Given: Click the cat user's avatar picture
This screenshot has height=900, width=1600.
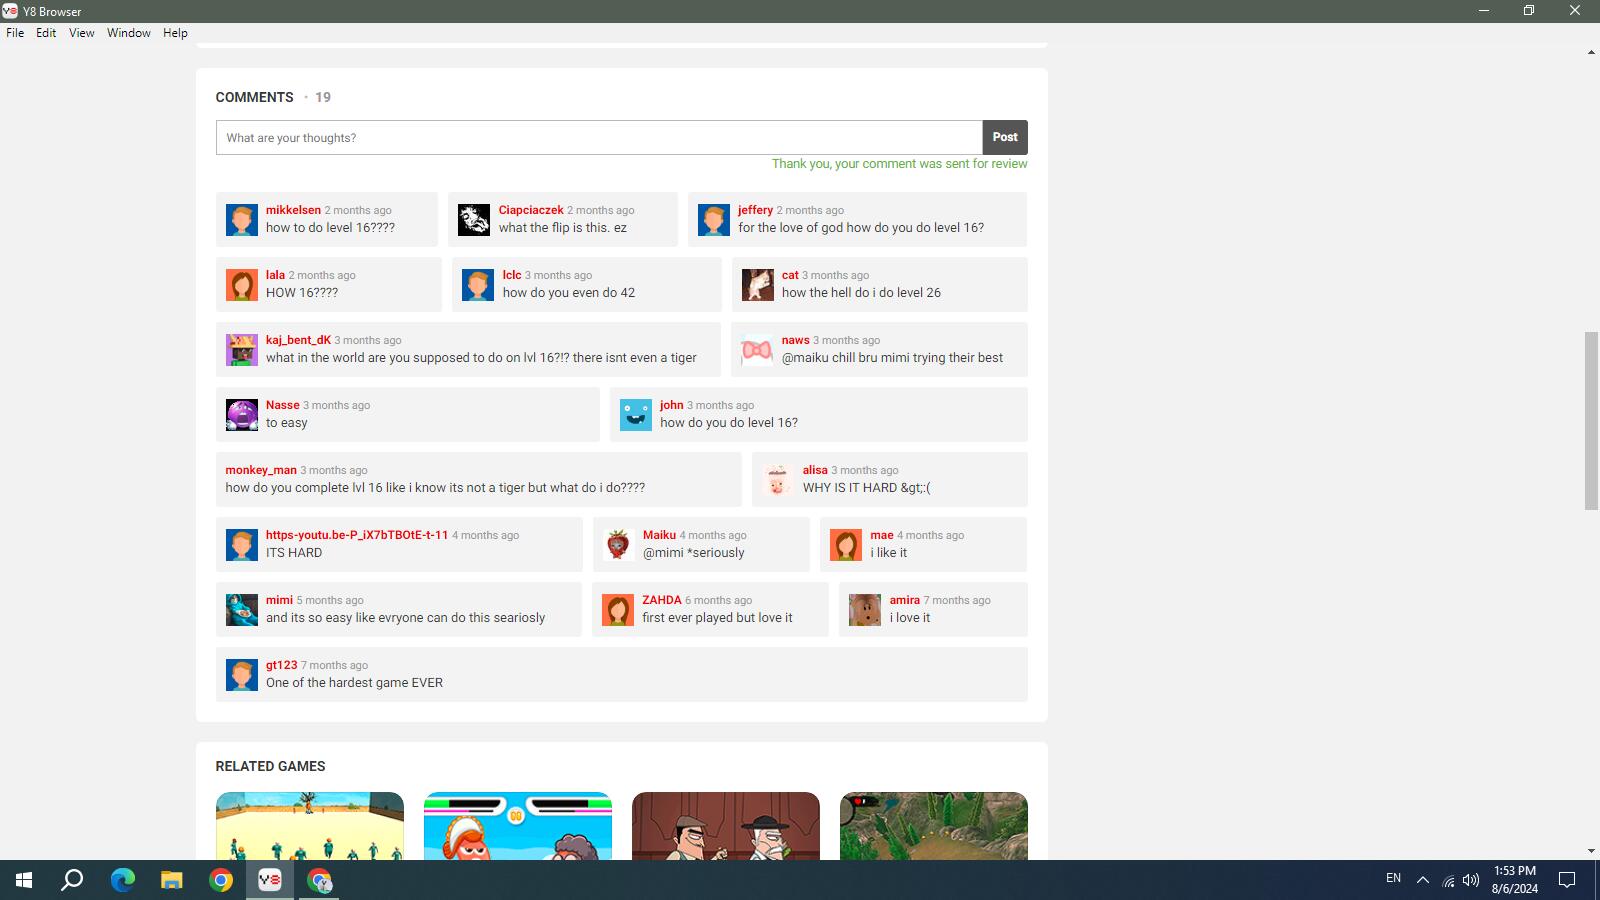Looking at the screenshot, I should (x=757, y=285).
